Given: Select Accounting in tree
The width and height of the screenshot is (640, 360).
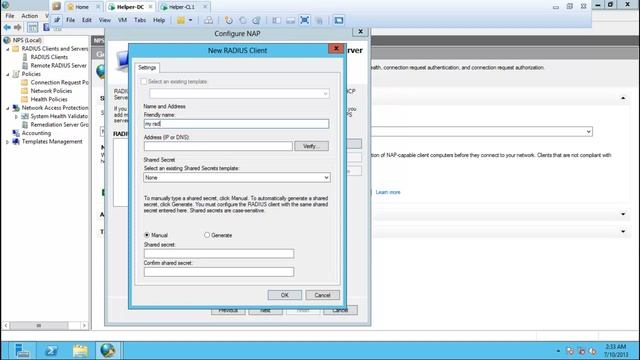Looking at the screenshot, I should click(36, 133).
